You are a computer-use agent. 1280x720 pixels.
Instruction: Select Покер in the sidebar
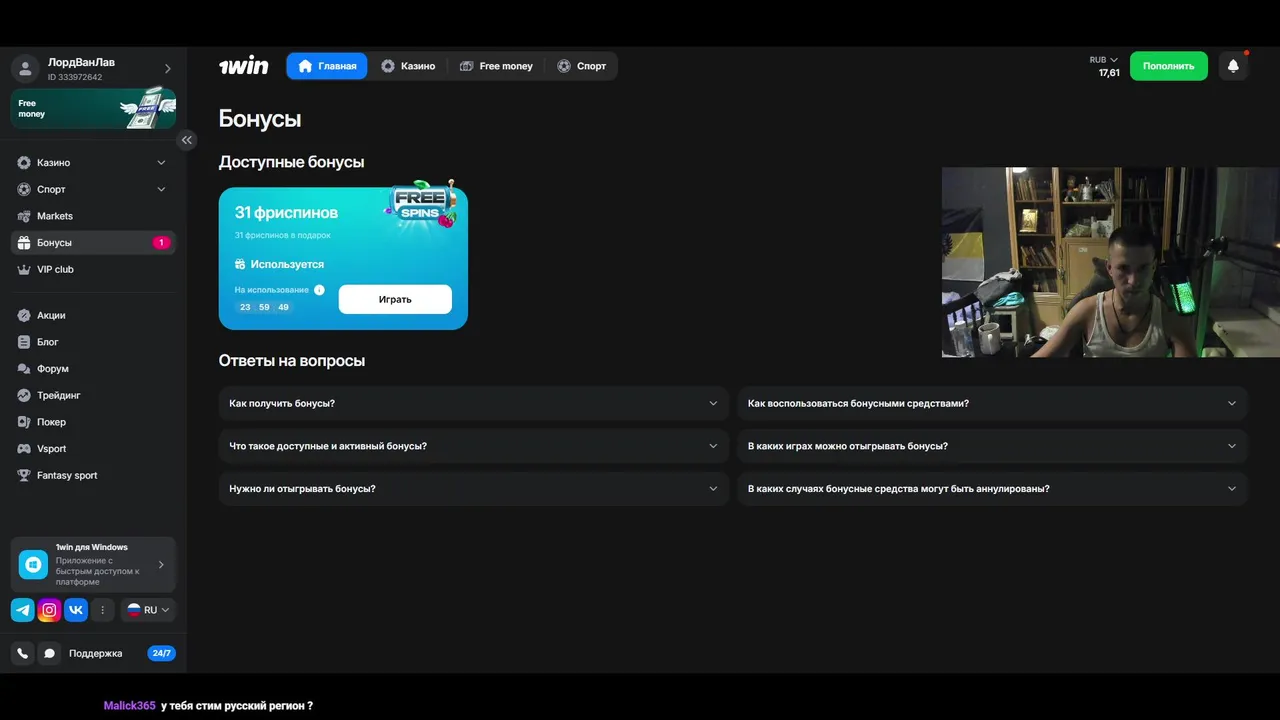(93, 422)
